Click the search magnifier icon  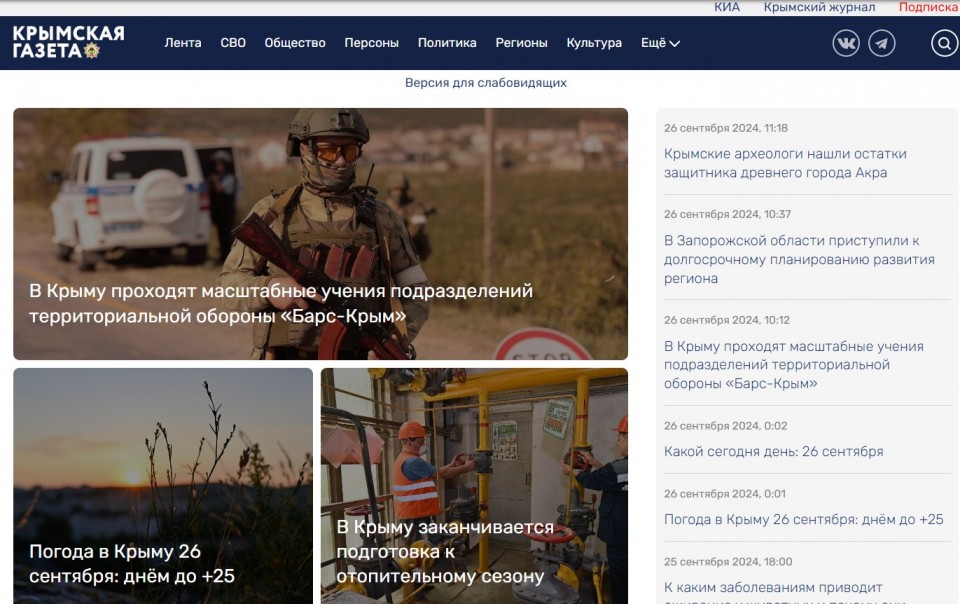944,43
